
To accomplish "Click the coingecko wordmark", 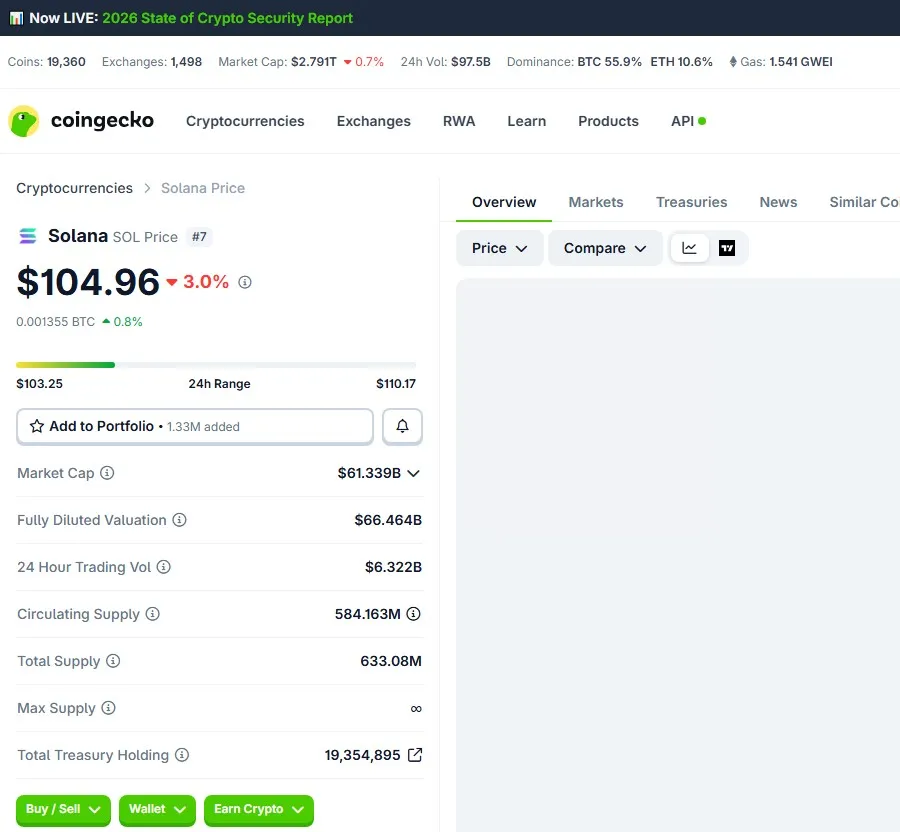I will click(102, 120).
